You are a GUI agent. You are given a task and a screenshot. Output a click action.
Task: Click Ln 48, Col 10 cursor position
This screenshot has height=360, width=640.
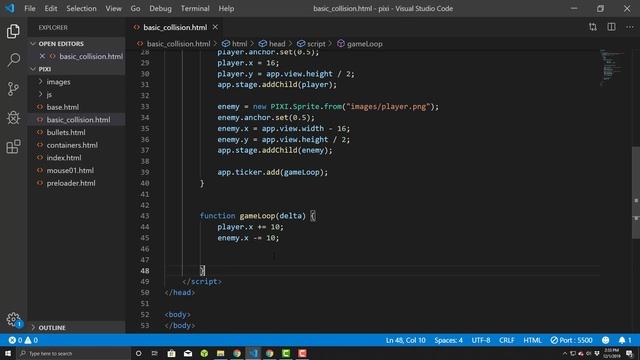click(x=405, y=340)
